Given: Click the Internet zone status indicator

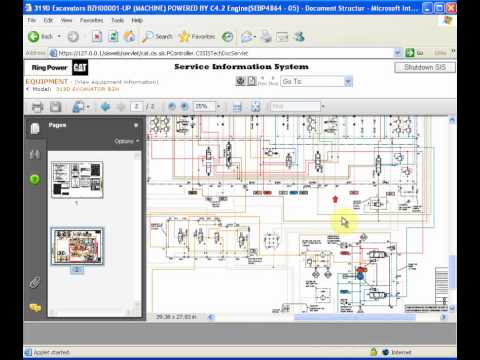Looking at the screenshot, I should pos(397,352).
